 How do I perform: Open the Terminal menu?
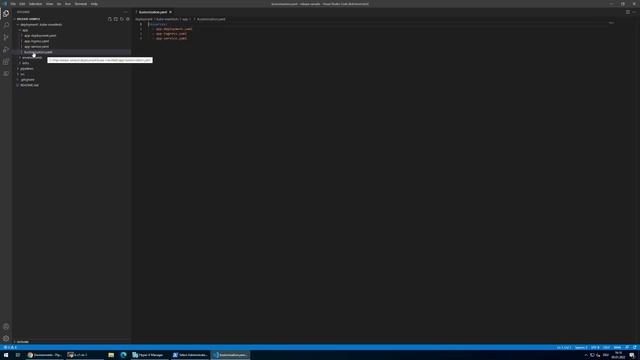coord(81,4)
